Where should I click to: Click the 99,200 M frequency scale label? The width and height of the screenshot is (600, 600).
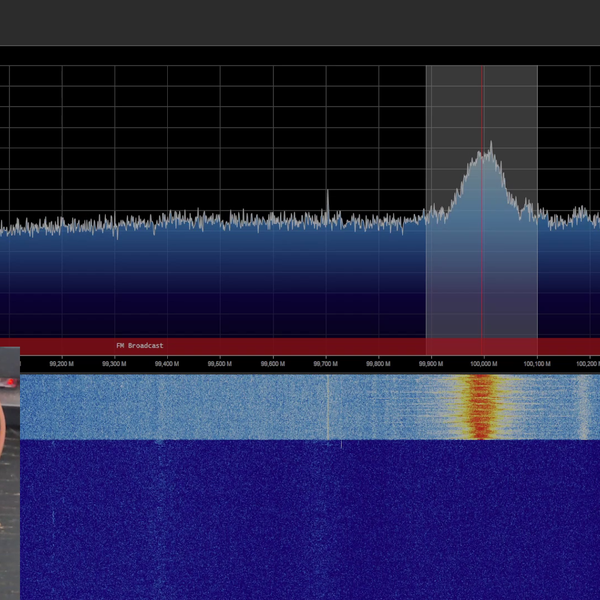[62, 365]
